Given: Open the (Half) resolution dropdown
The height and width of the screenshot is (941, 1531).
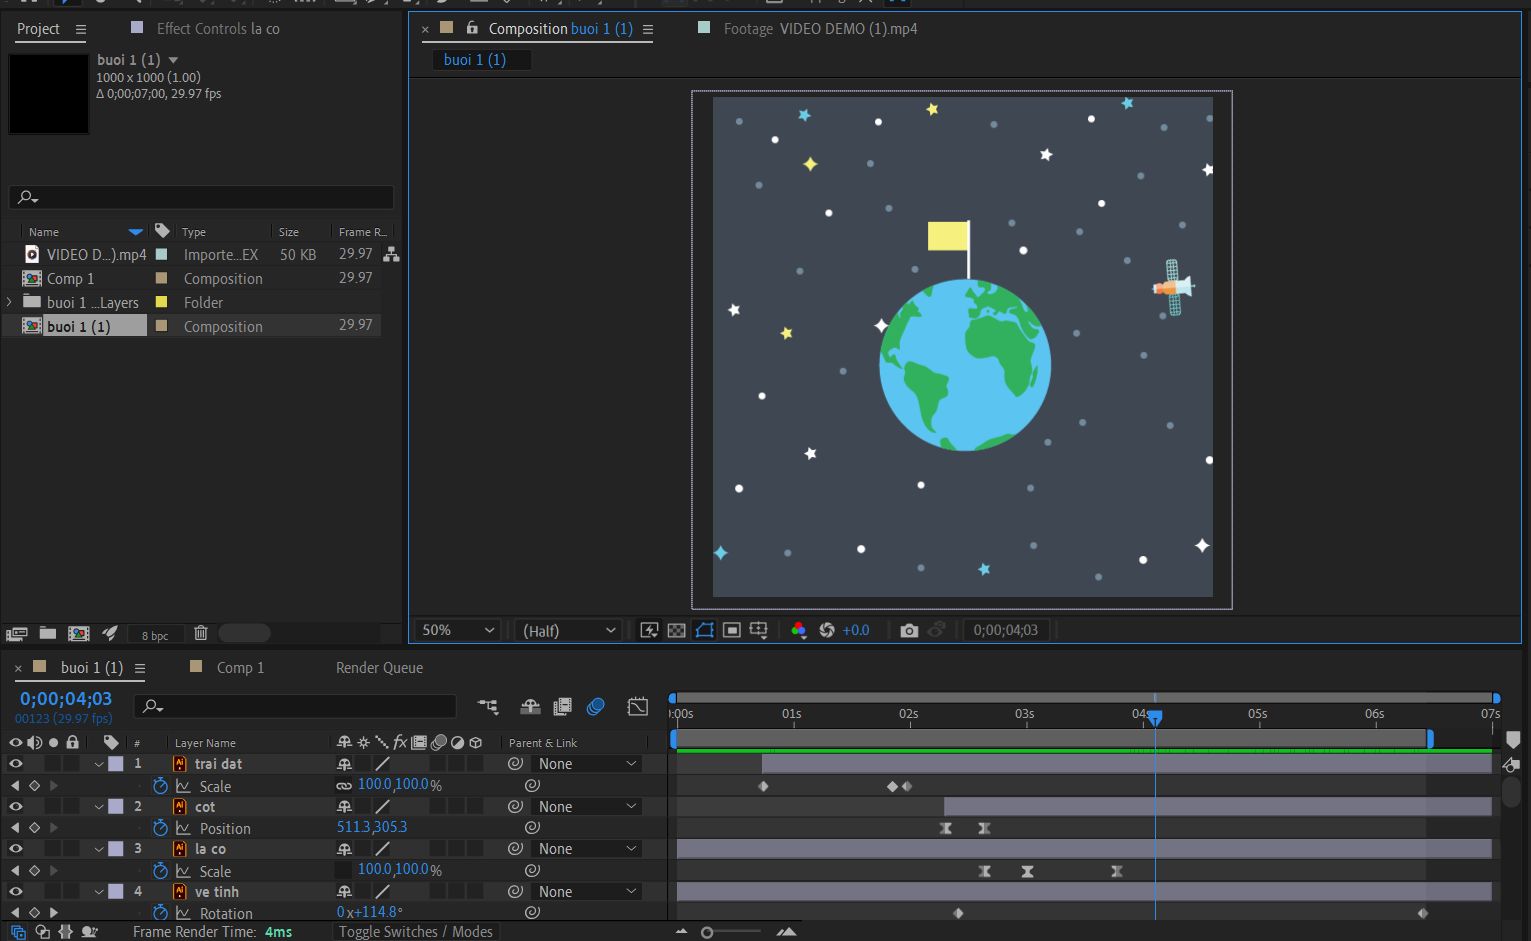Looking at the screenshot, I should [568, 630].
